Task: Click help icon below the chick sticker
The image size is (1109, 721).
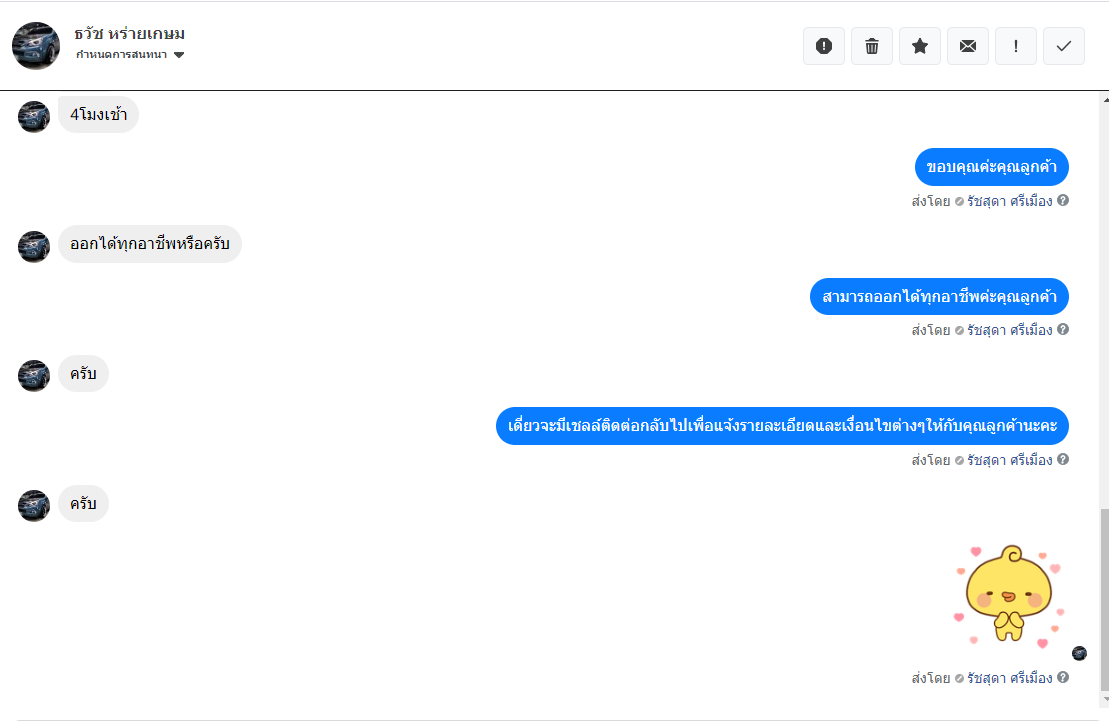Action: pos(1063,677)
